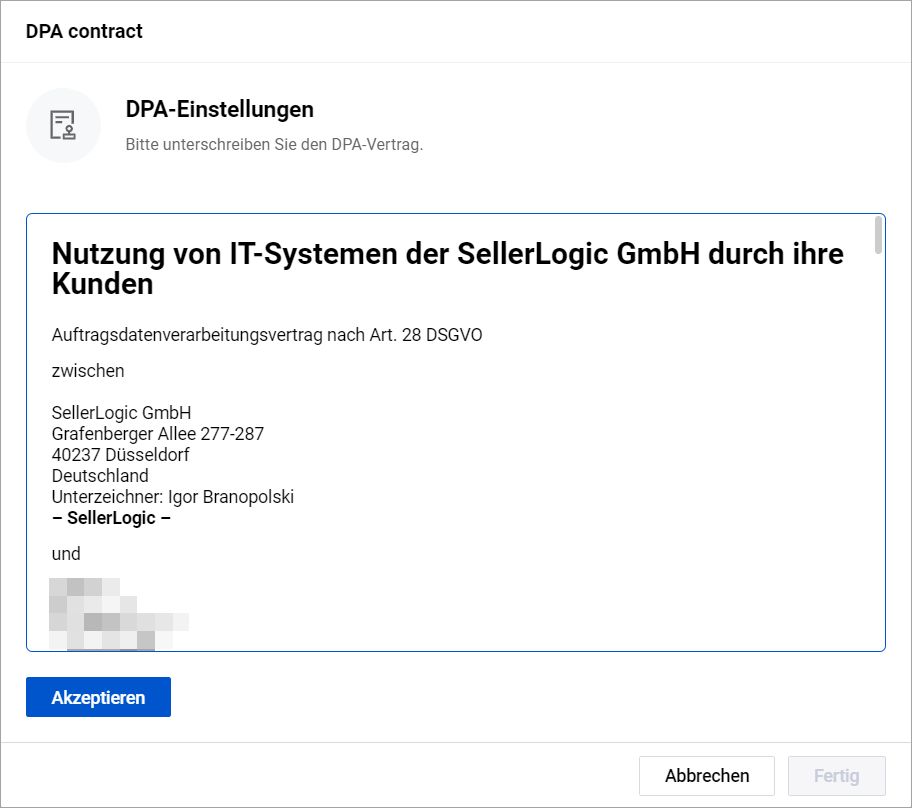Click the 'zwischen' text line
The image size is (912, 808).
[x=88, y=371]
